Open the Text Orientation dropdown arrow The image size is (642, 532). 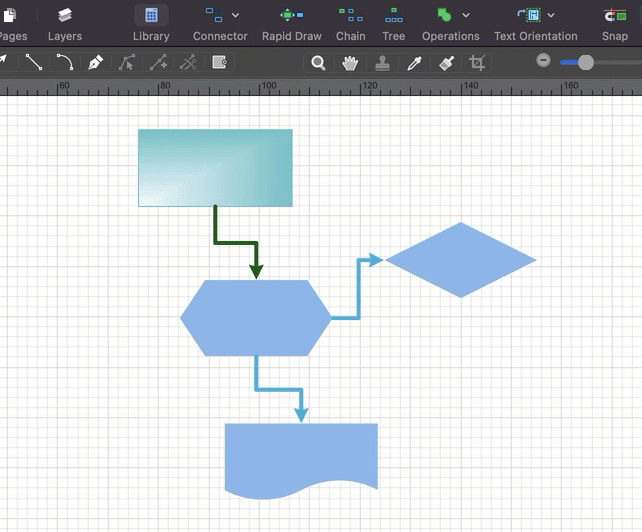click(551, 15)
